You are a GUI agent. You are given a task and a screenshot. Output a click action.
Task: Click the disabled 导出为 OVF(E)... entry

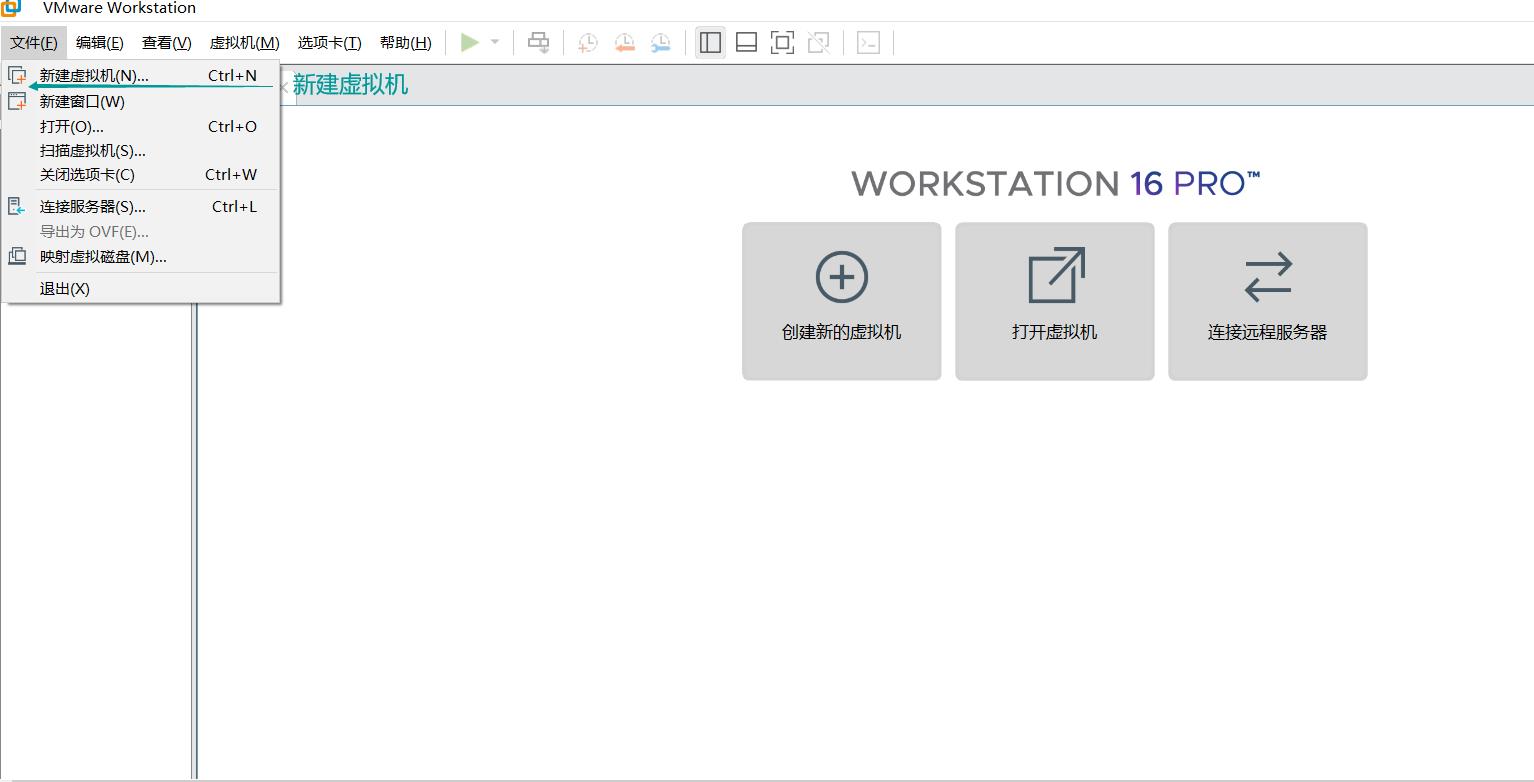[x=141, y=231]
